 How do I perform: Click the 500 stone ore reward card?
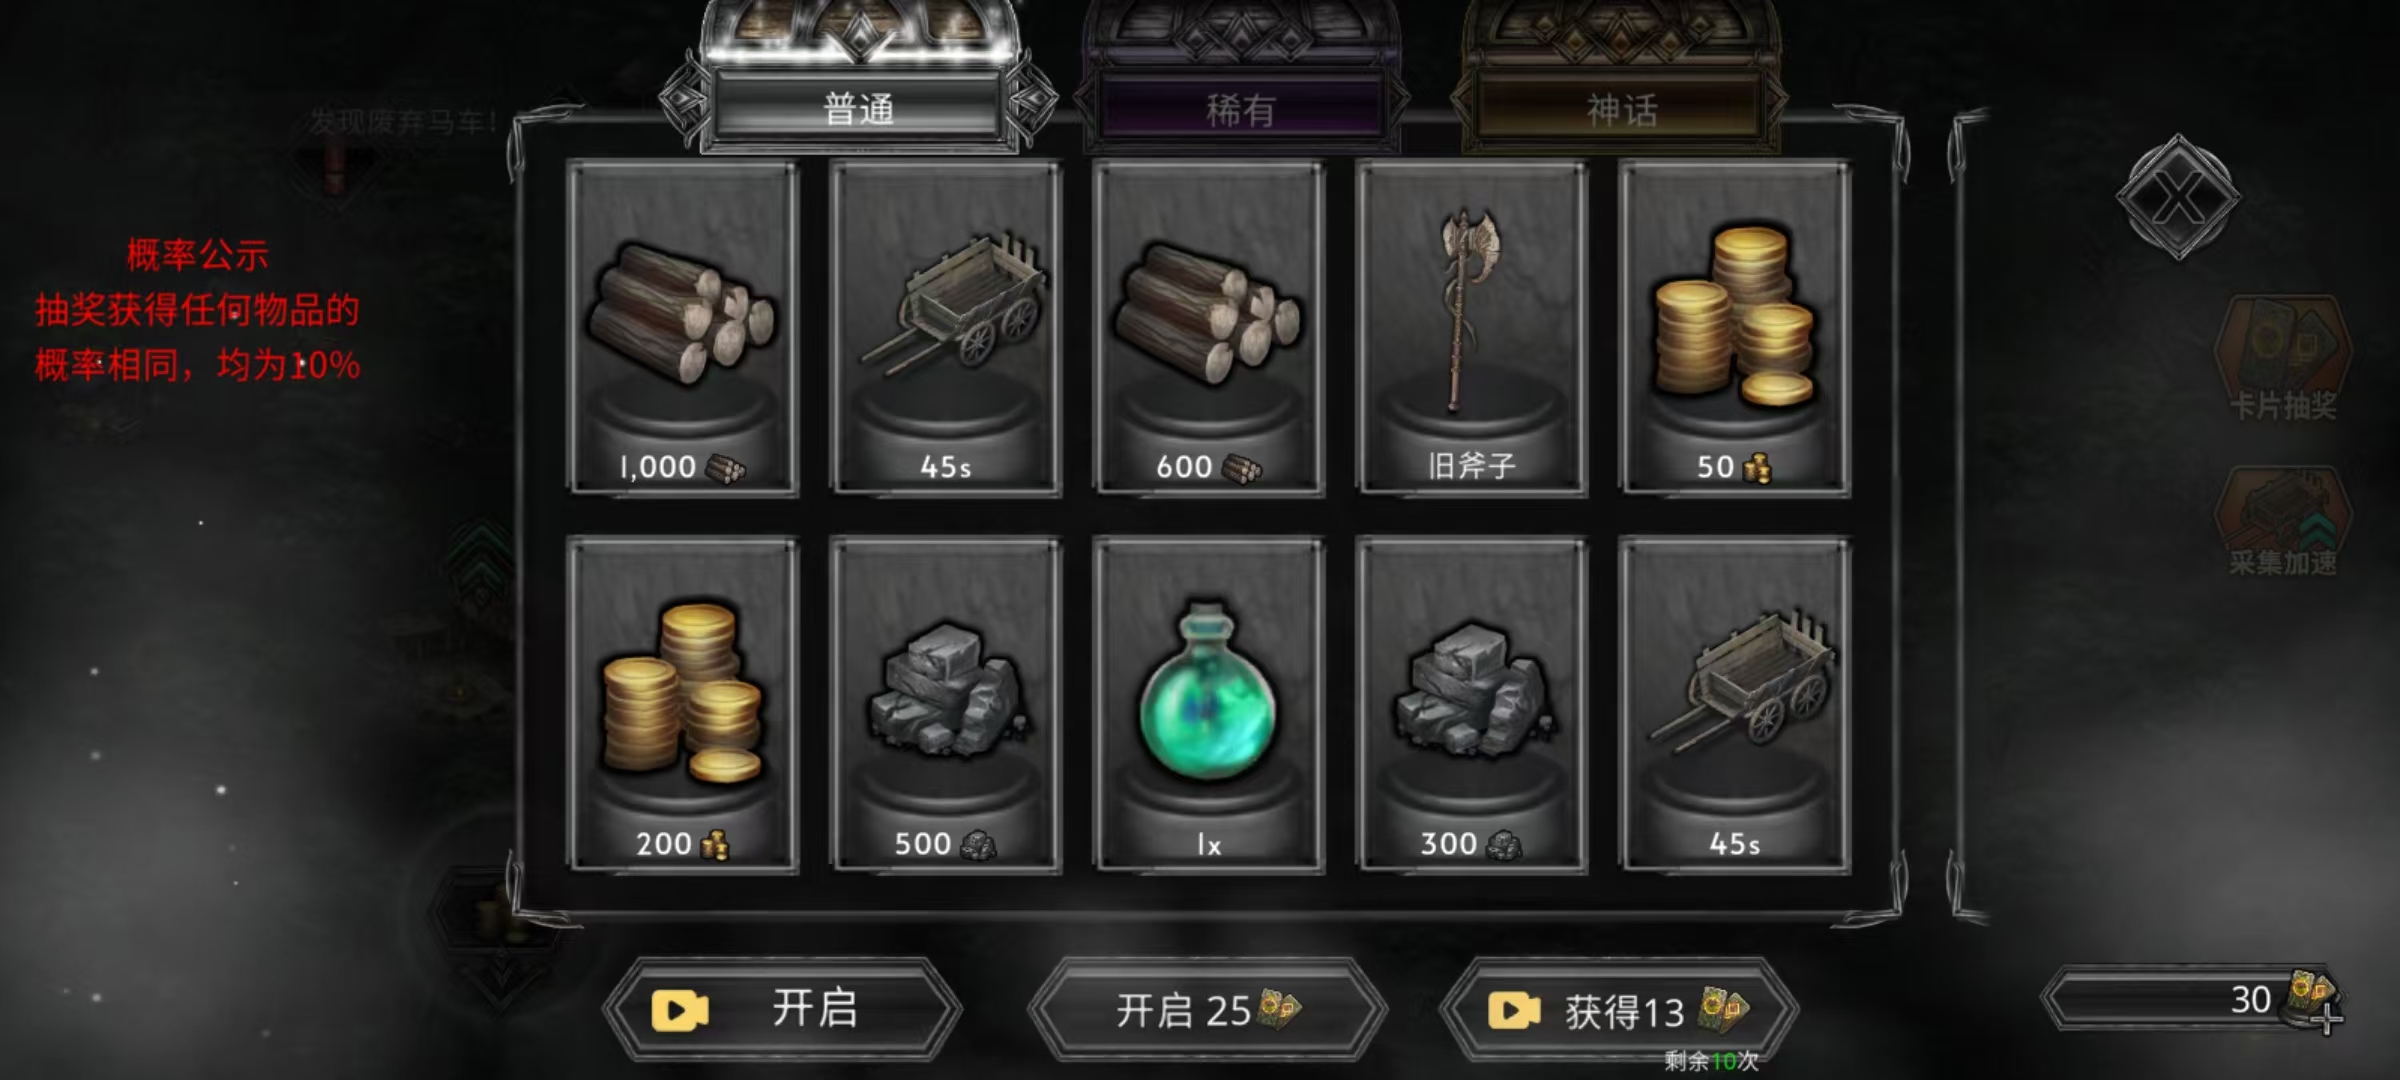945,705
